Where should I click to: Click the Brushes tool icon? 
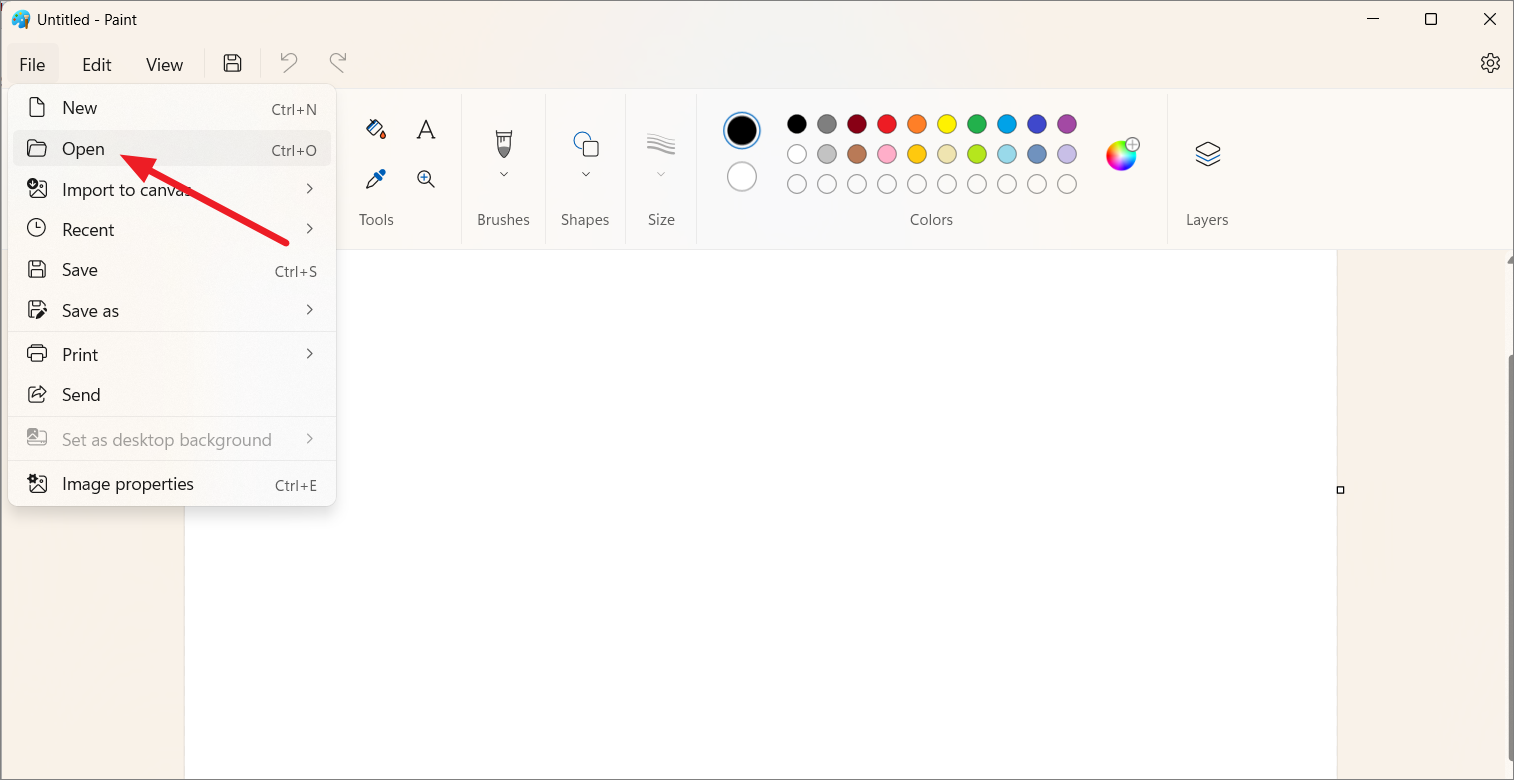pos(503,144)
